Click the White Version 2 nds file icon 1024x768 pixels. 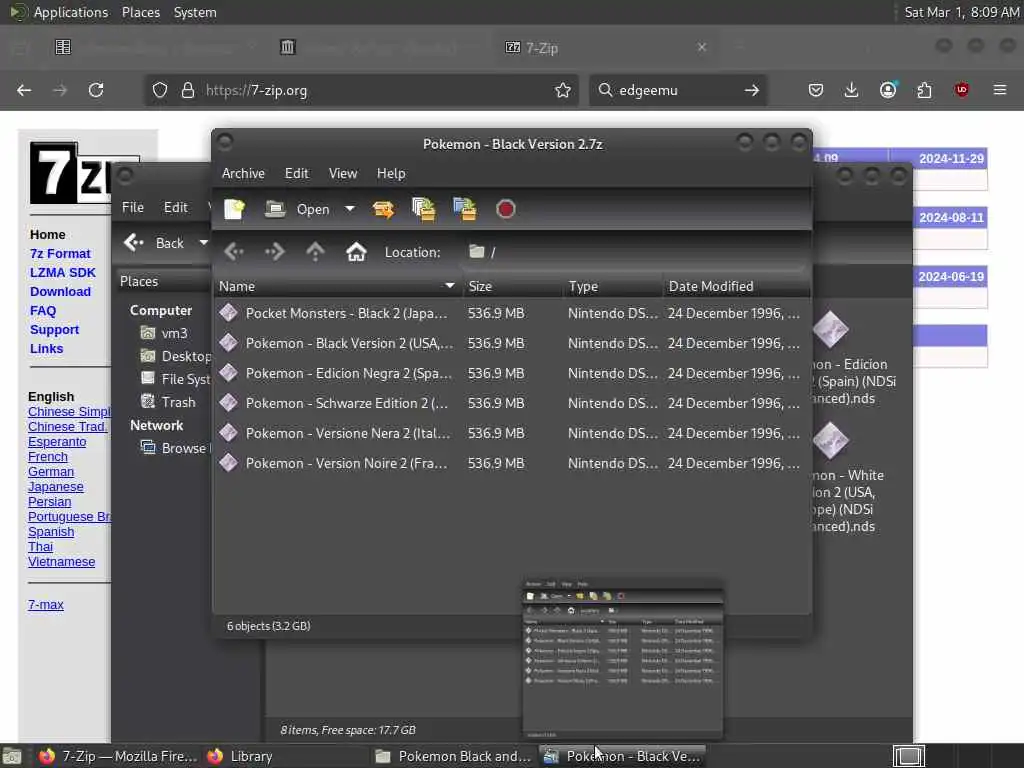831,440
